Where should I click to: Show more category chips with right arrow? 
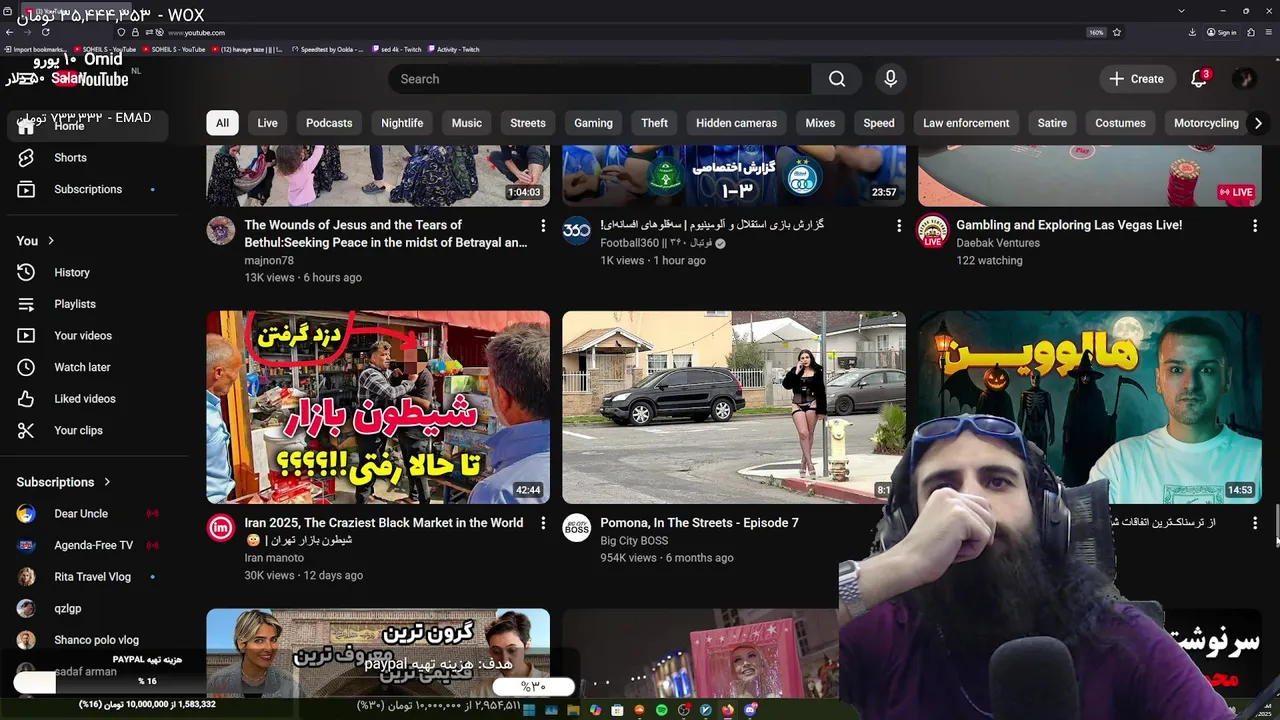click(x=1258, y=123)
